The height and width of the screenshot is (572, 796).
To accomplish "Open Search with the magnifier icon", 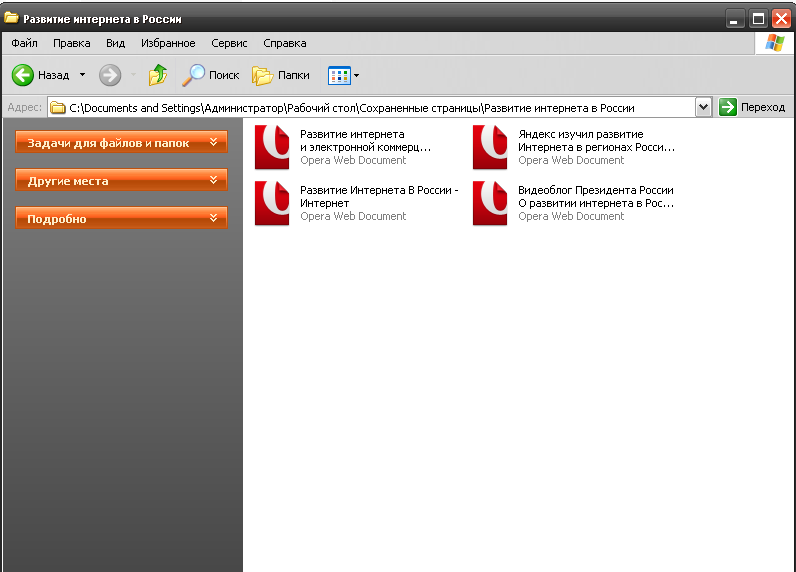I will click(193, 75).
